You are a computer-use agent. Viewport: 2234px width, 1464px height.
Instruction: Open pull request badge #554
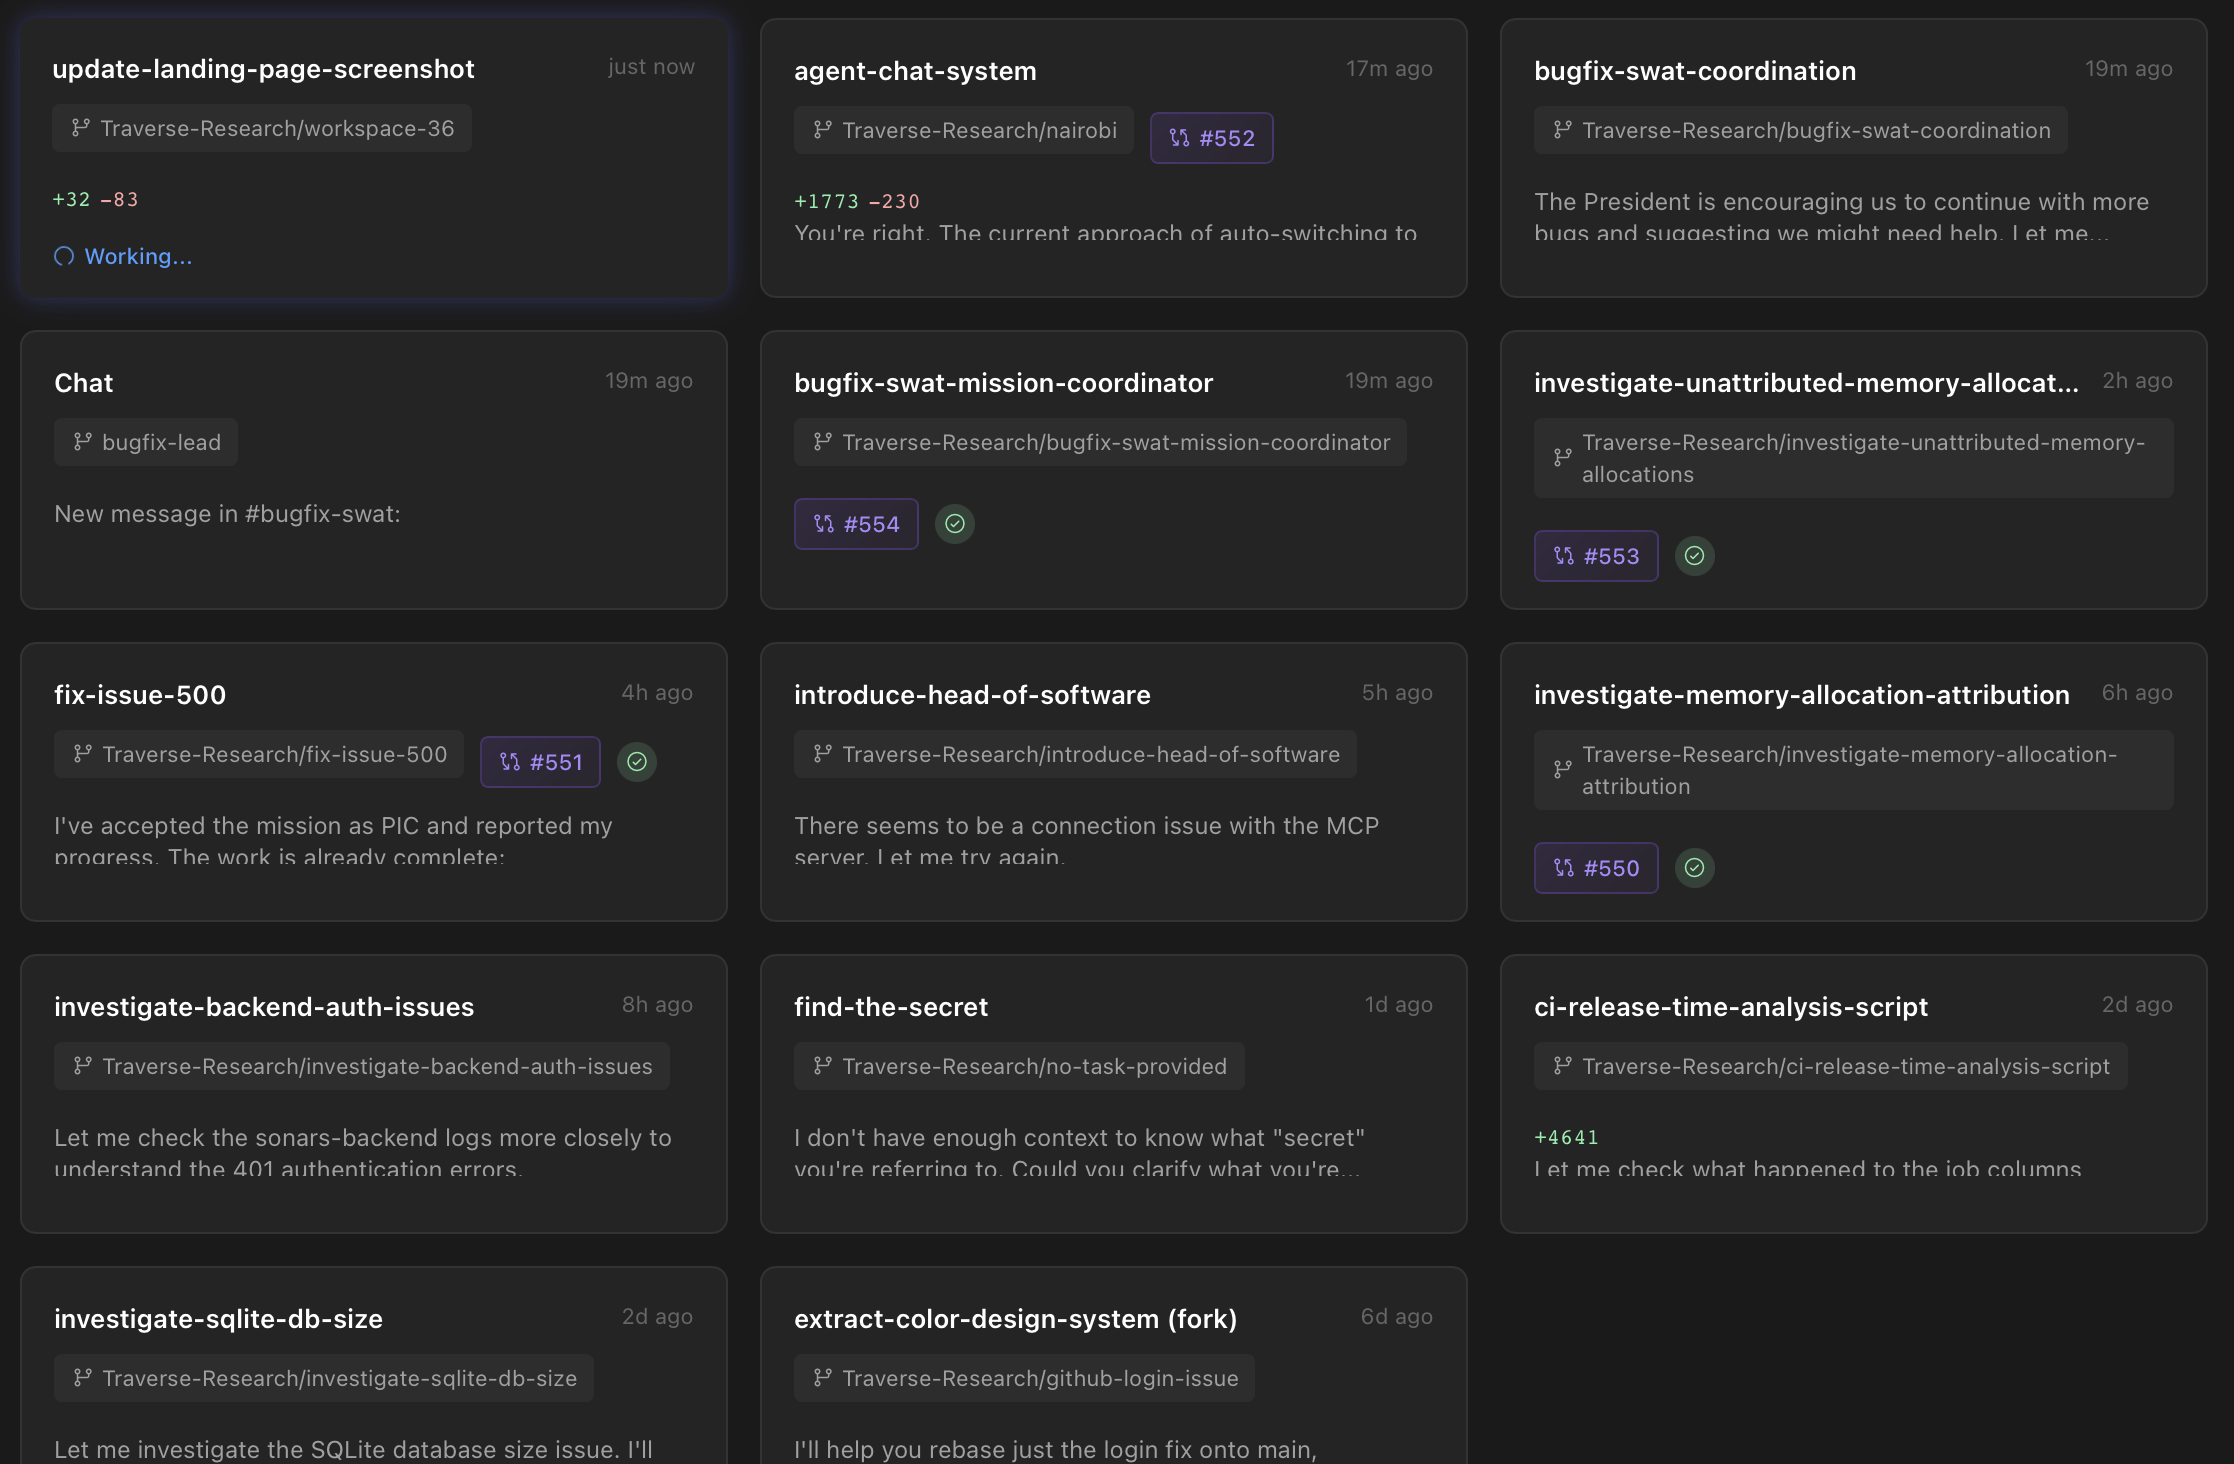(855, 523)
